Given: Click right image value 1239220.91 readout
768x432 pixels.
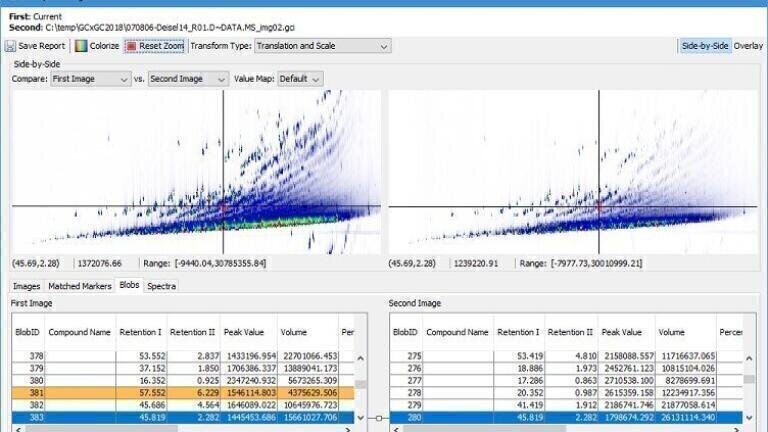Looking at the screenshot, I should click(476, 264).
